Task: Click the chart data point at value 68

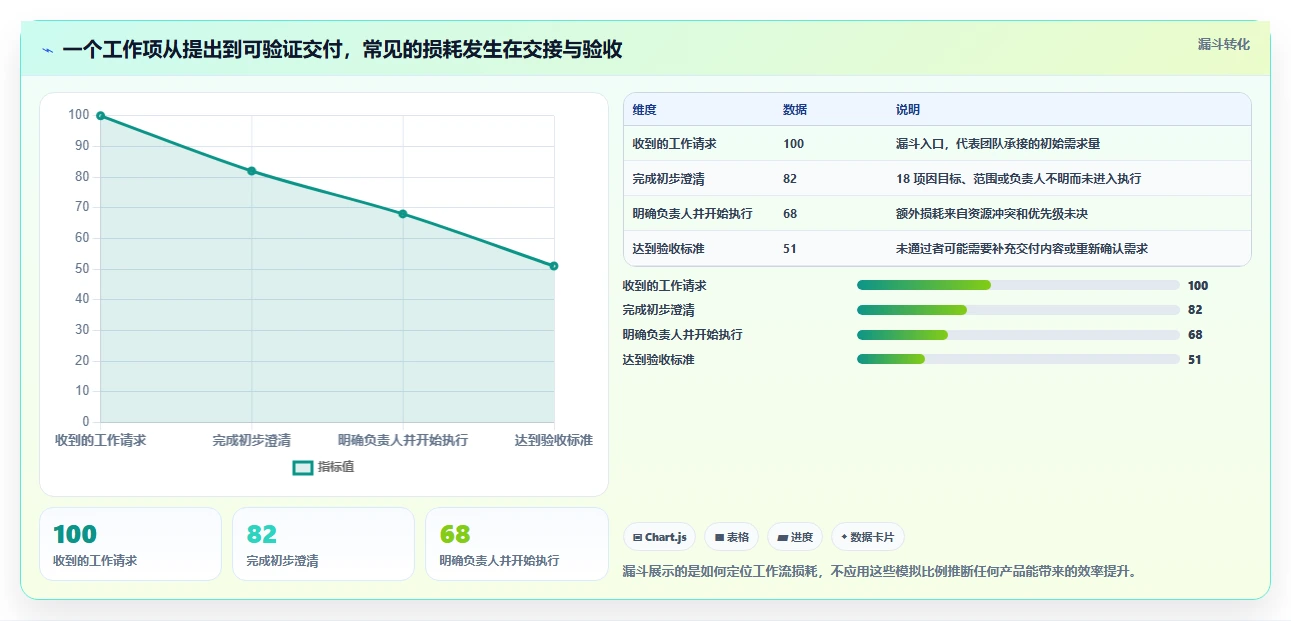Action: 403,214
